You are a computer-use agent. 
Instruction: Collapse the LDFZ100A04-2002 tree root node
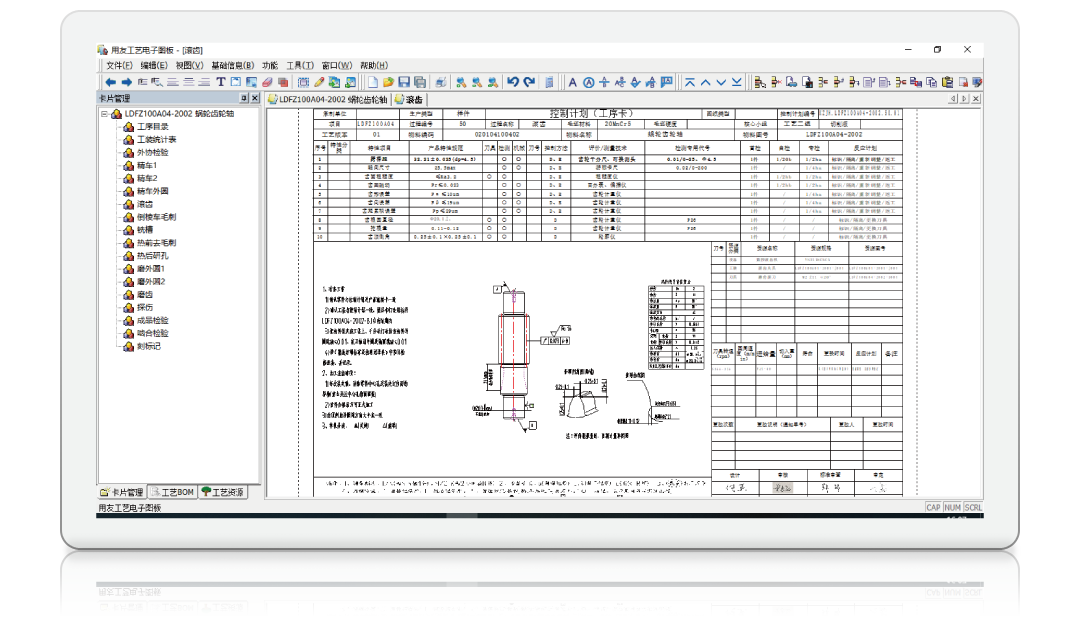coord(105,115)
